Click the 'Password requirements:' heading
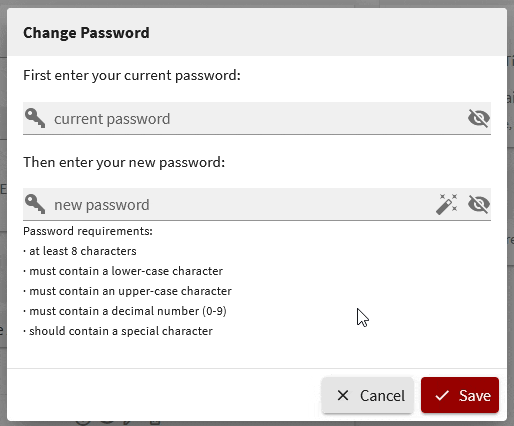 click(88, 231)
